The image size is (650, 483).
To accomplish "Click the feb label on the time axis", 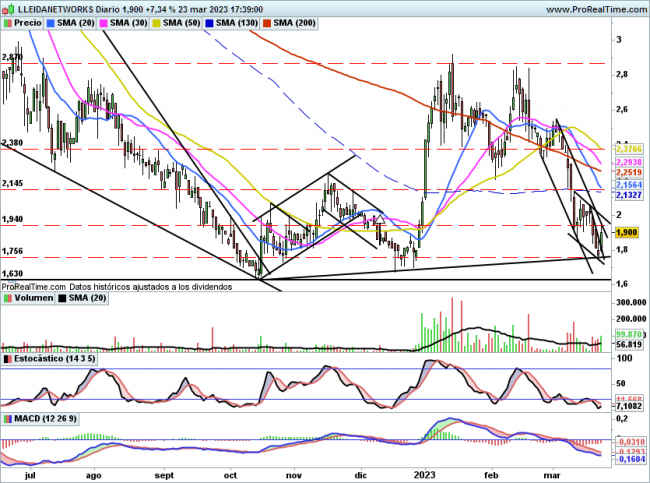I will (x=491, y=475).
